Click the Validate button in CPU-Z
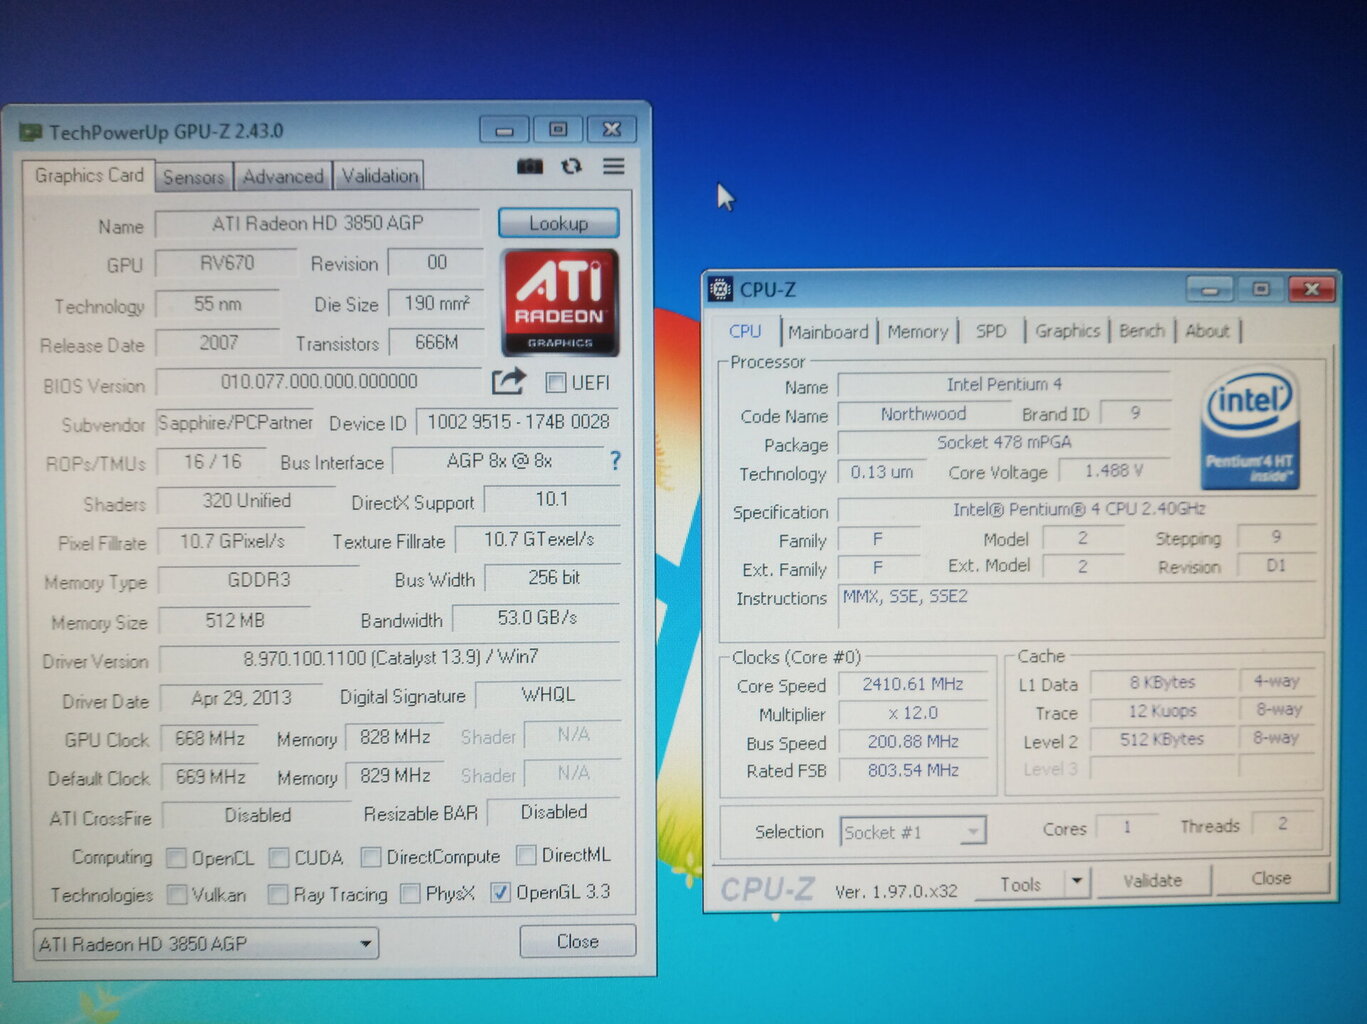 [1152, 881]
